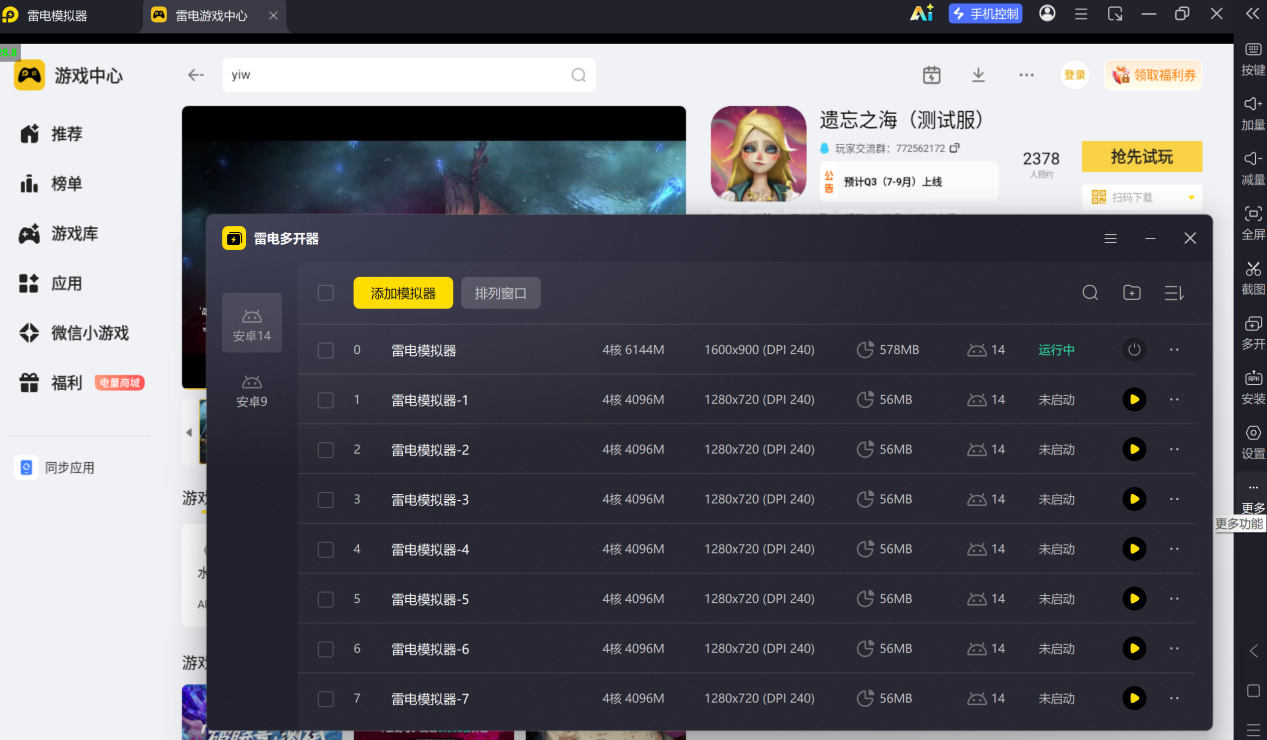This screenshot has height=740, width=1267.
Task: Toggle 全屏 fullscreen in sidebar
Action: click(x=1253, y=222)
